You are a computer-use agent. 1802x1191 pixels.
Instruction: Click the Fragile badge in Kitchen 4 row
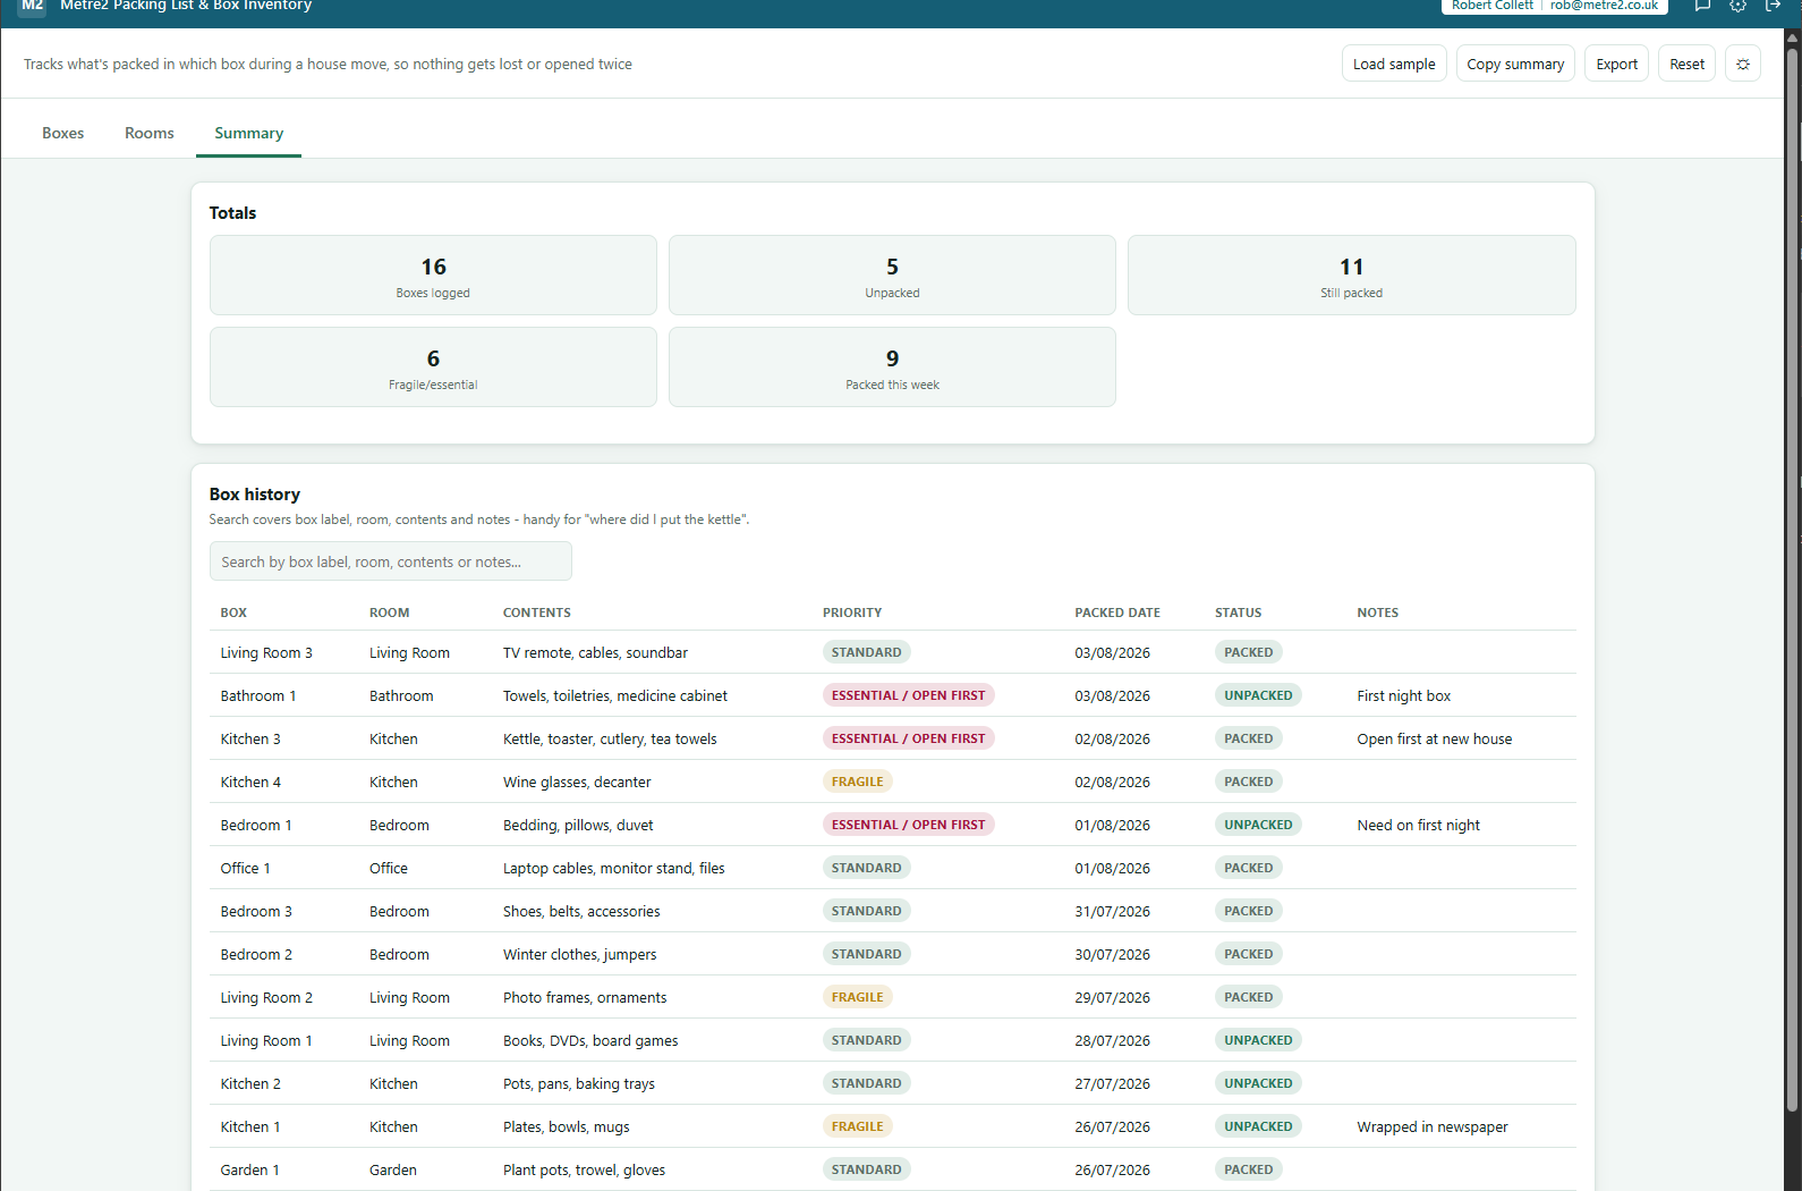tap(857, 781)
